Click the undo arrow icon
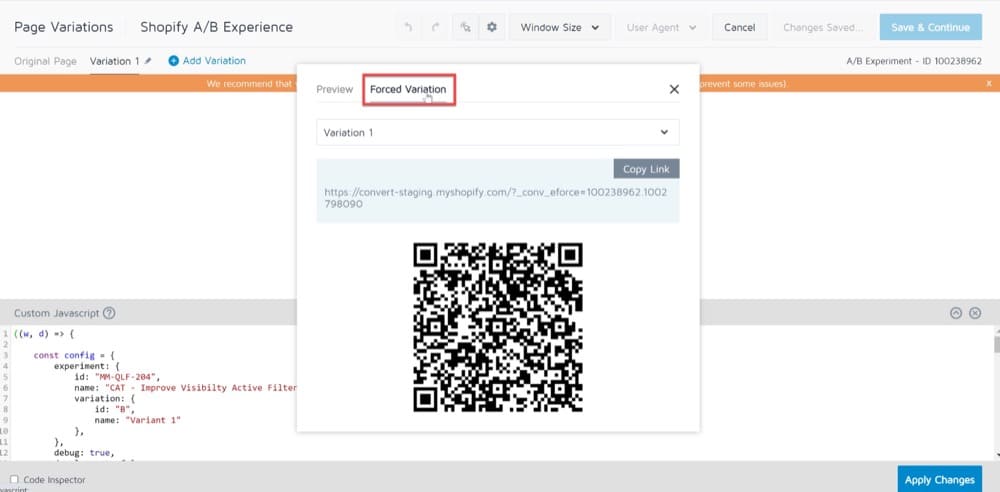1000x492 pixels. tap(408, 27)
